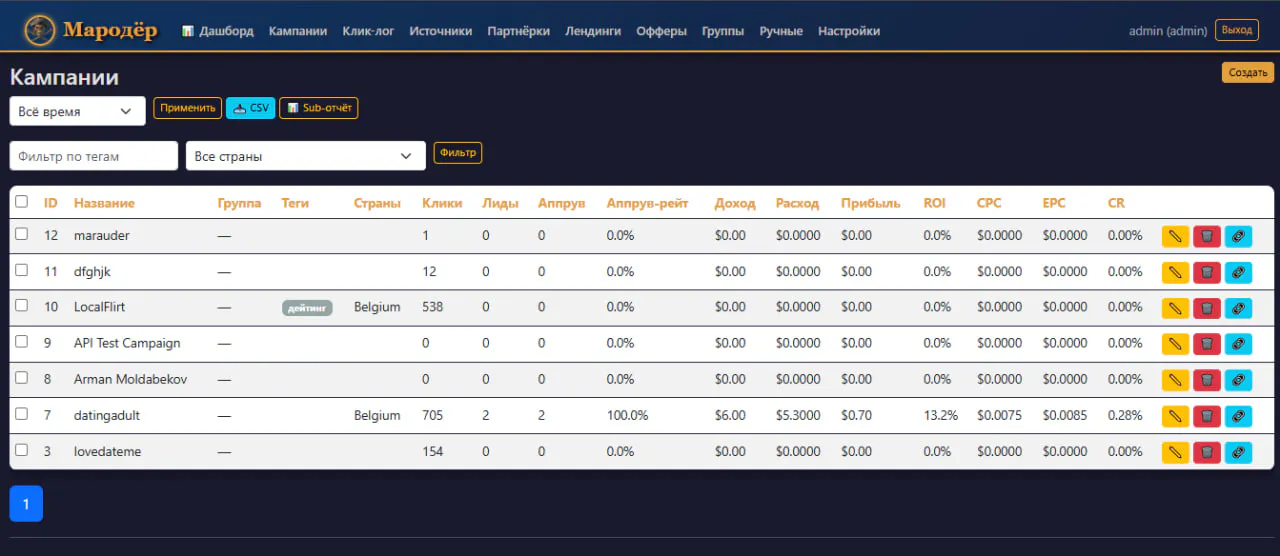Viewport: 1280px width, 556px height.
Task: Click link icon for API Test Campaign
Action: tap(1238, 344)
